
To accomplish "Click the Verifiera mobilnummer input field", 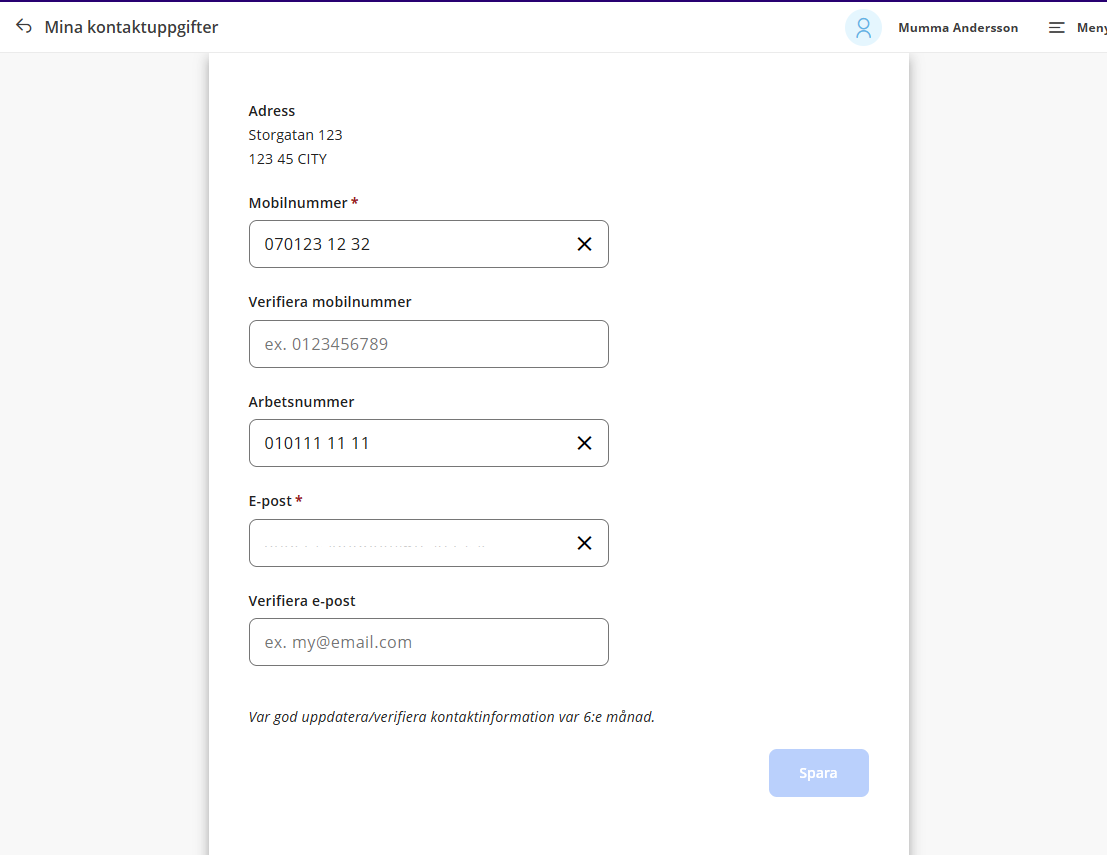I will [428, 344].
